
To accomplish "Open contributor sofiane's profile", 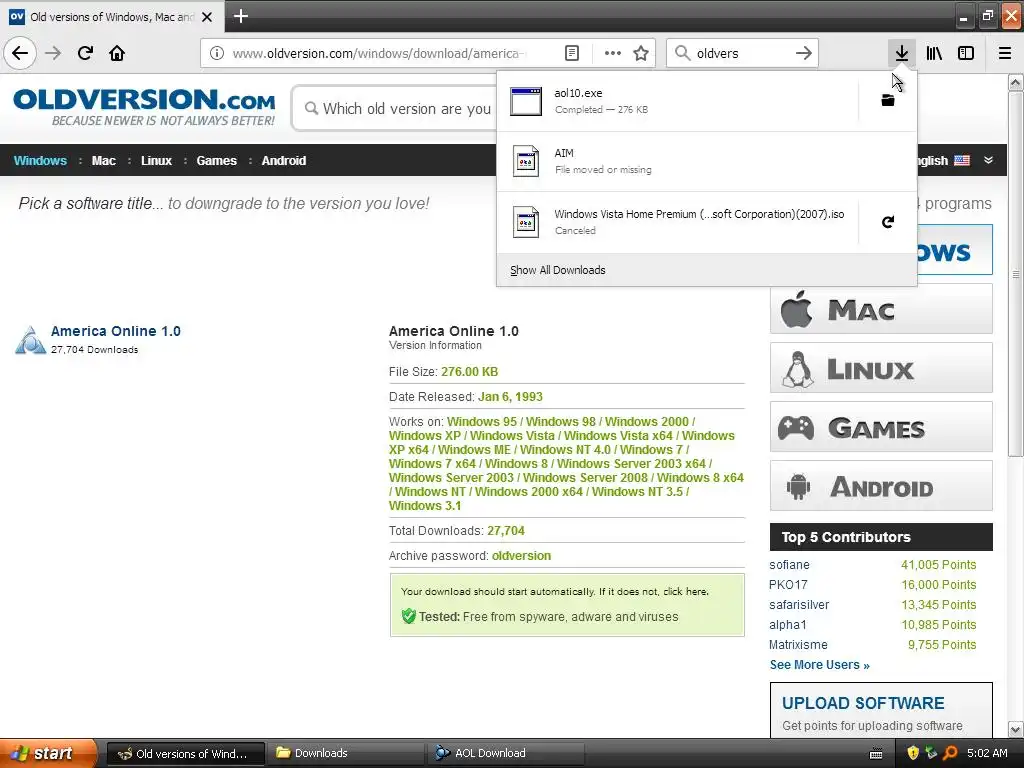I will [x=789, y=565].
